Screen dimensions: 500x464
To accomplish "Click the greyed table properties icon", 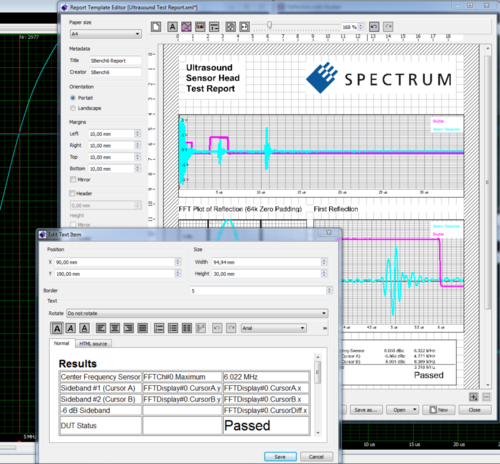I will click(201, 328).
